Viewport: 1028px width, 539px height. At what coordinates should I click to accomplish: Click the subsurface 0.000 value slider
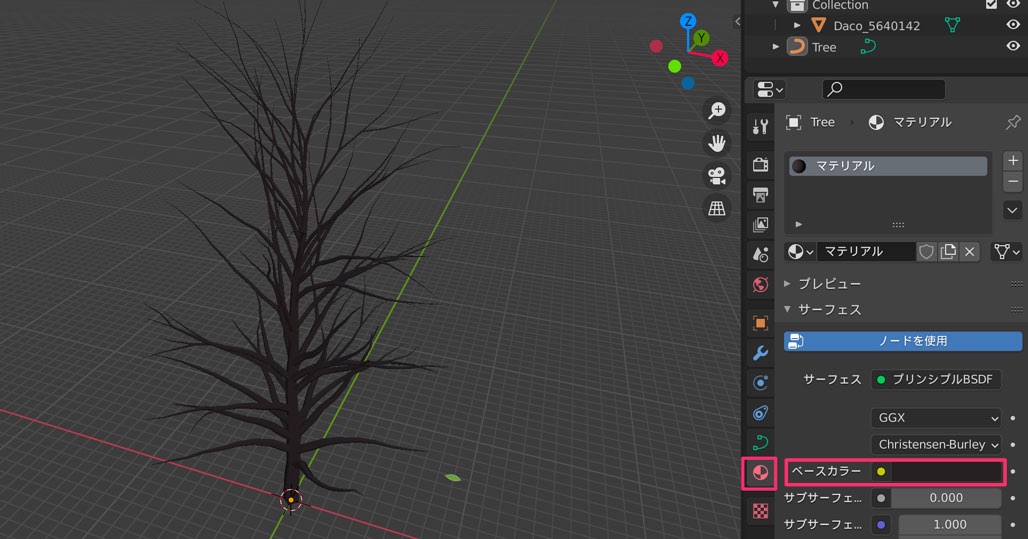click(x=946, y=498)
